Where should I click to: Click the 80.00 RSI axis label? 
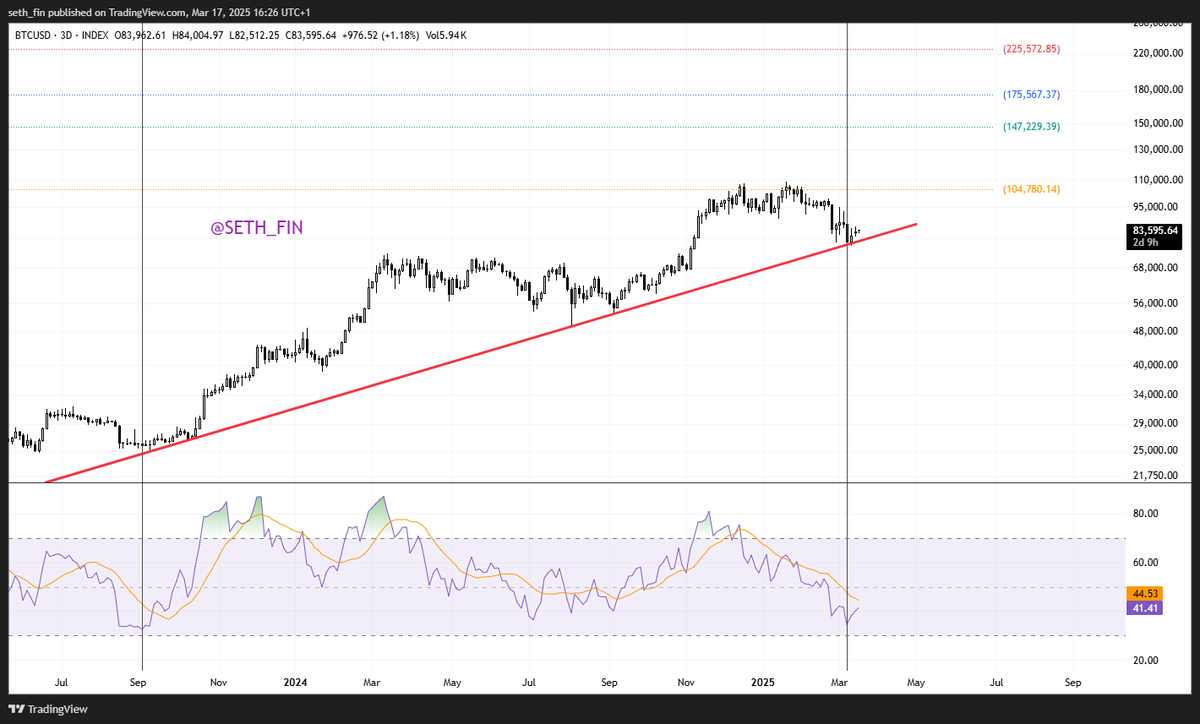1145,513
